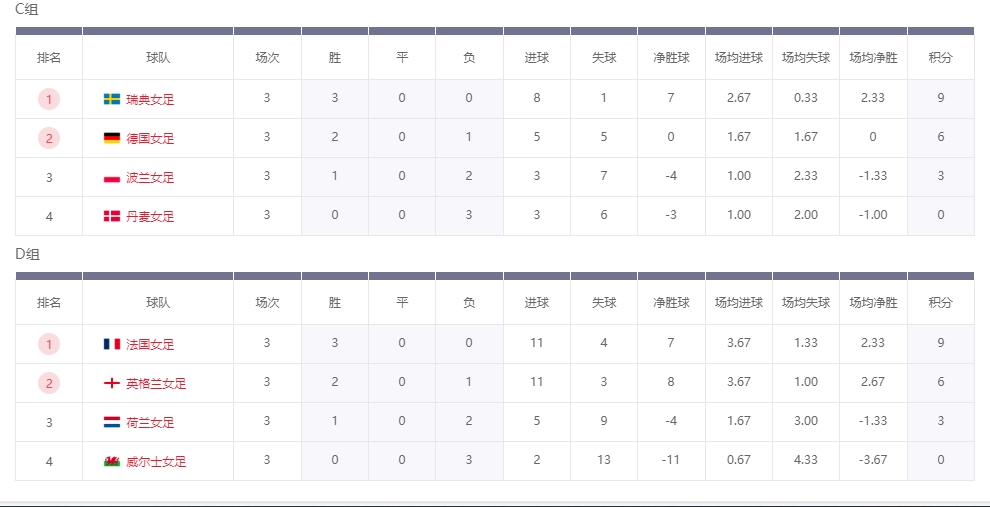The image size is (990, 507).
Task: Click the Poland flag icon
Action: click(112, 178)
